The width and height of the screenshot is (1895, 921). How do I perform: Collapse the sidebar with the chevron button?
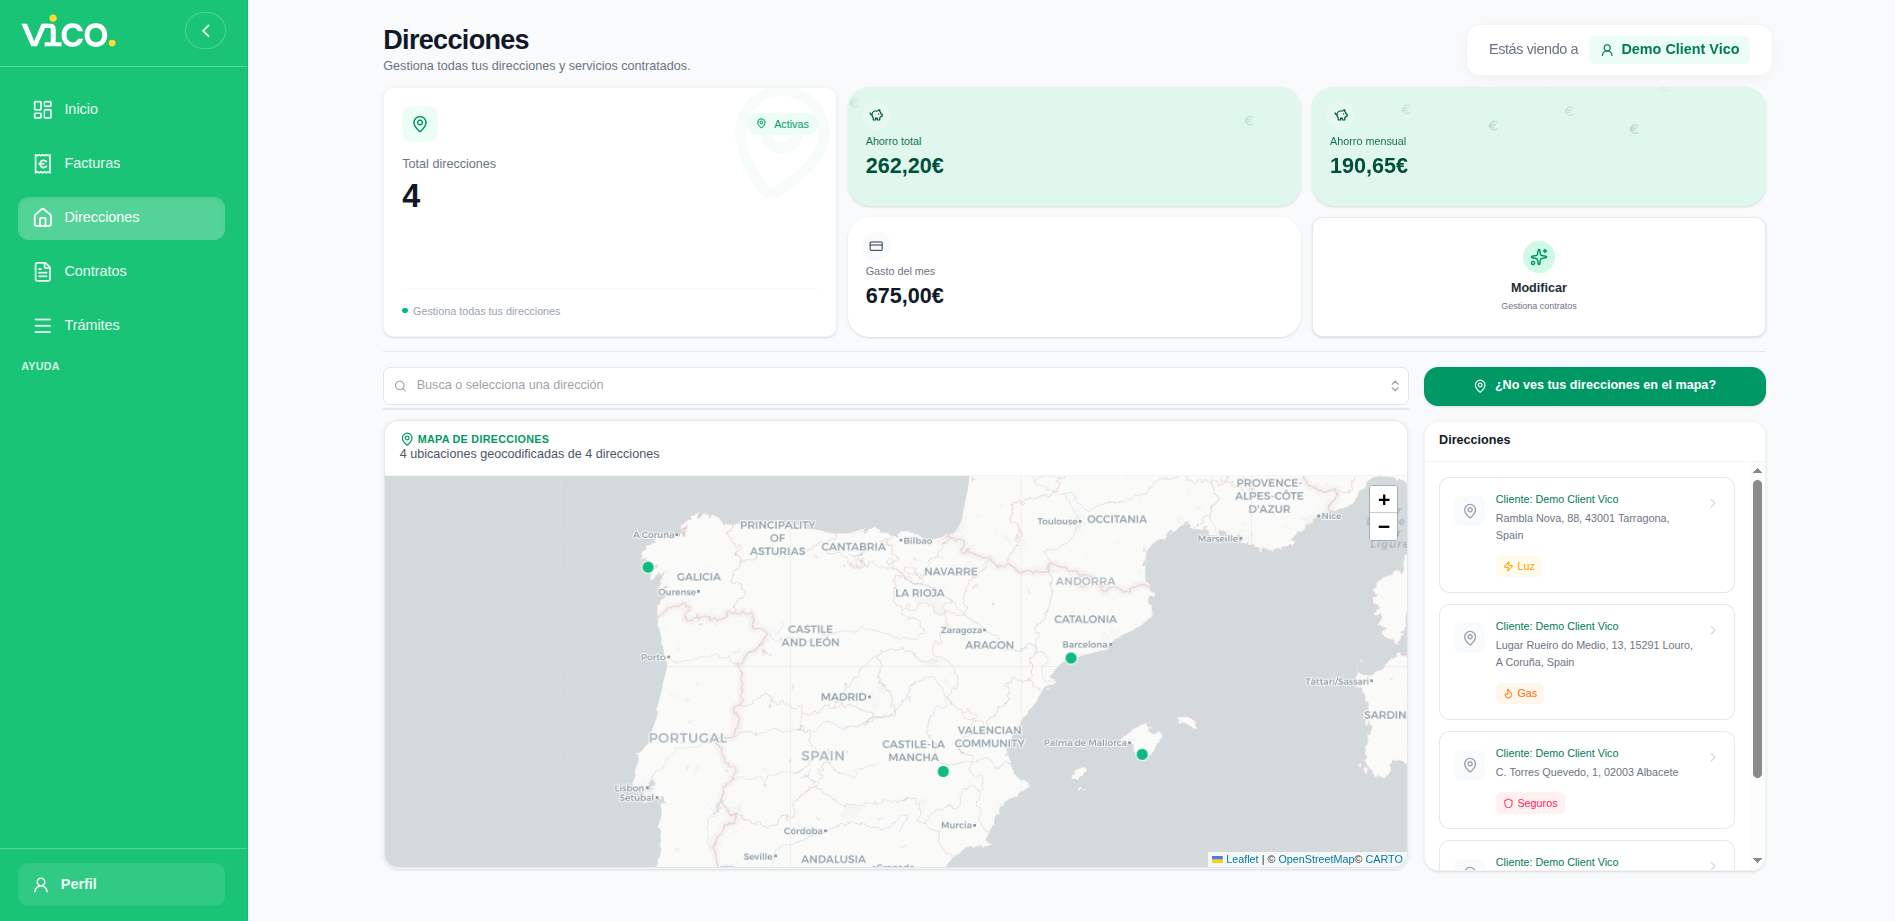click(x=205, y=31)
